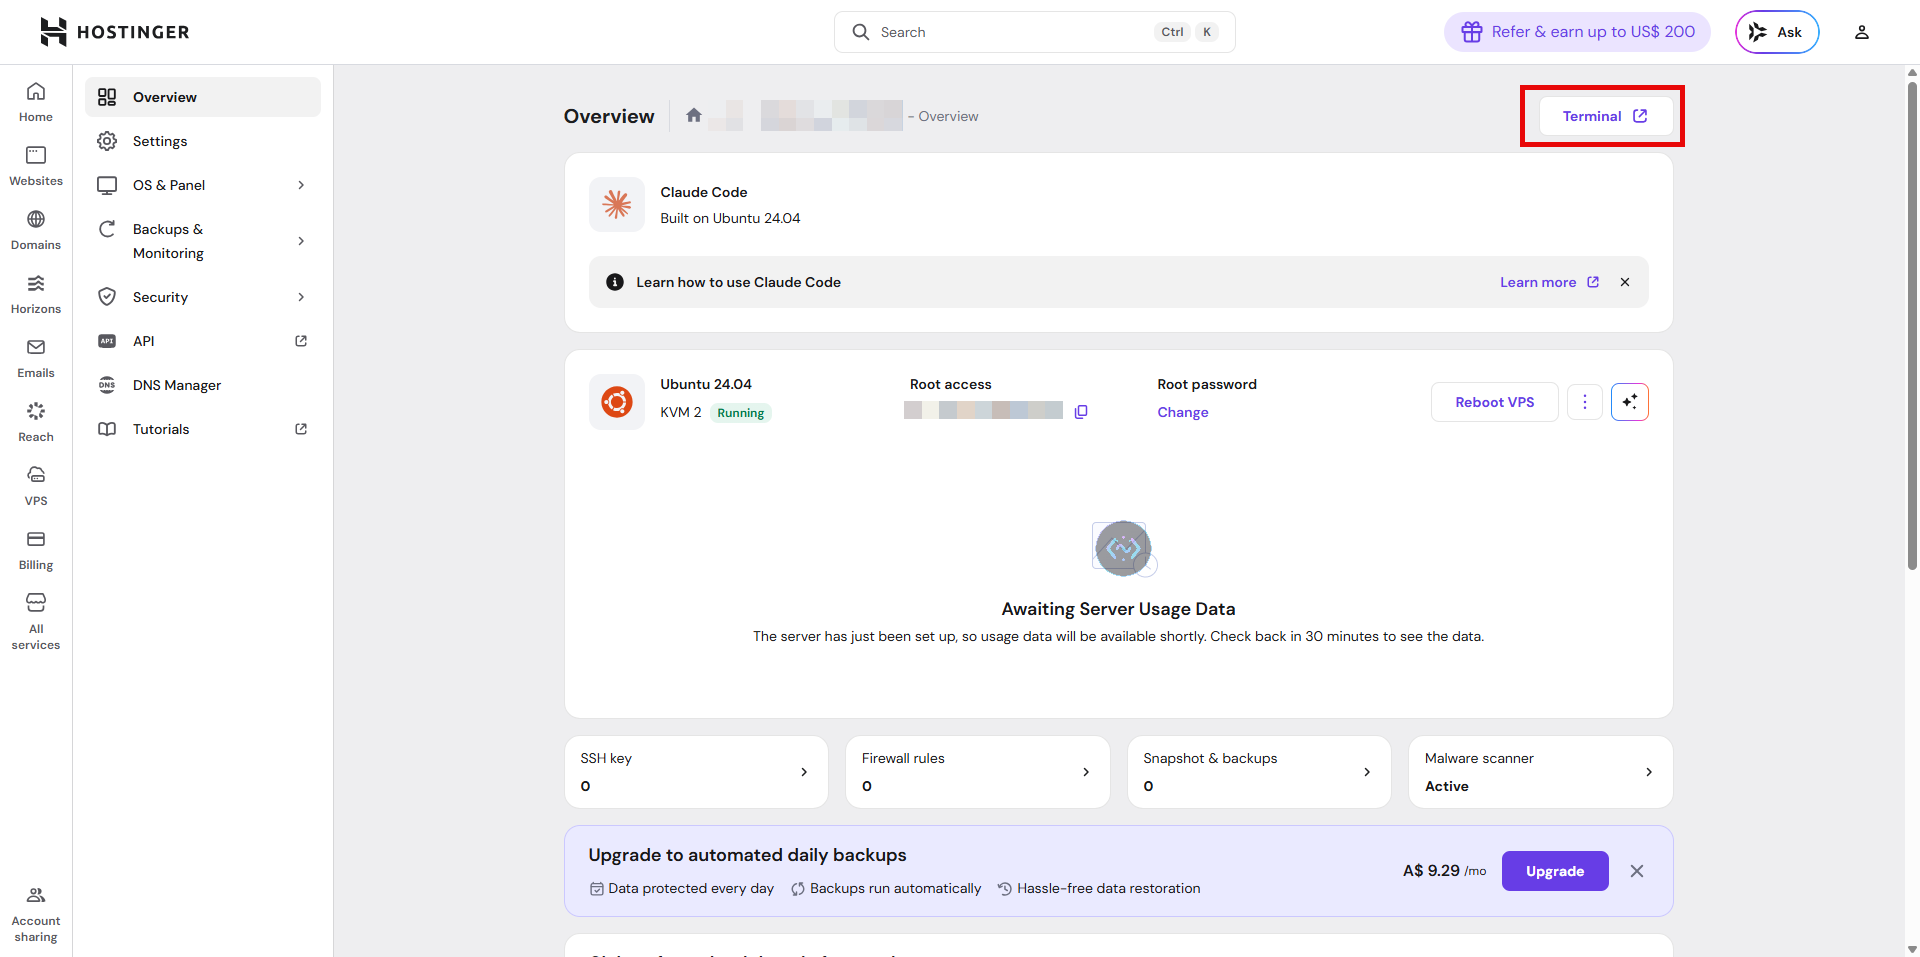The width and height of the screenshot is (1920, 957).
Task: Click the Upgrade button
Action: (x=1555, y=871)
